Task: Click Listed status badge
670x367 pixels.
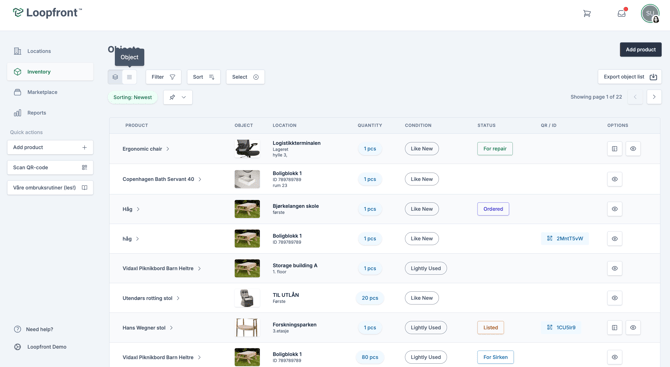Action: pos(491,328)
